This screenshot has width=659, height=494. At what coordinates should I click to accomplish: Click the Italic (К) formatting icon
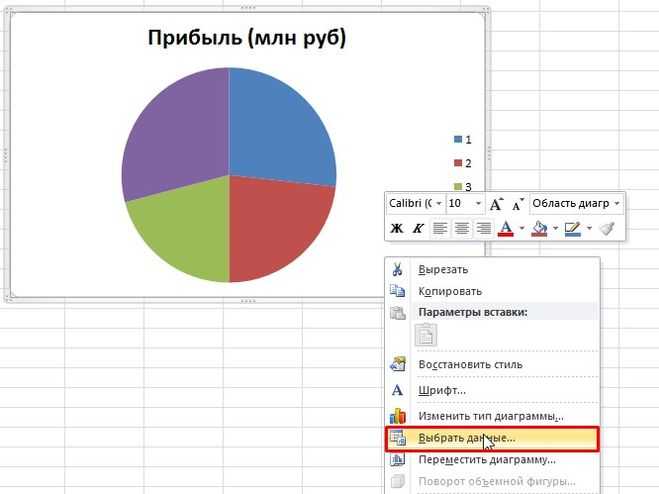coord(418,228)
